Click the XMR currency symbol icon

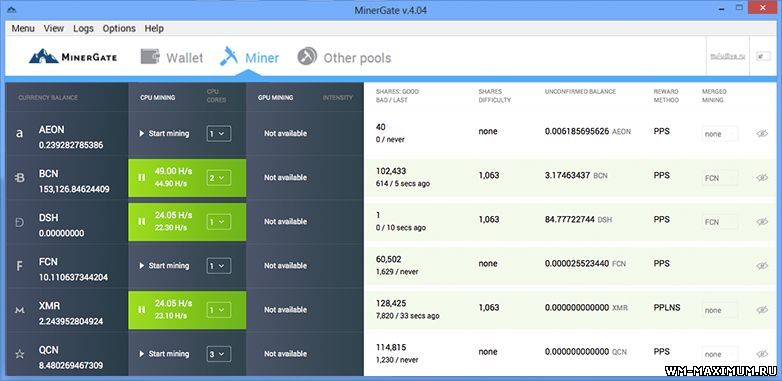click(x=19, y=310)
